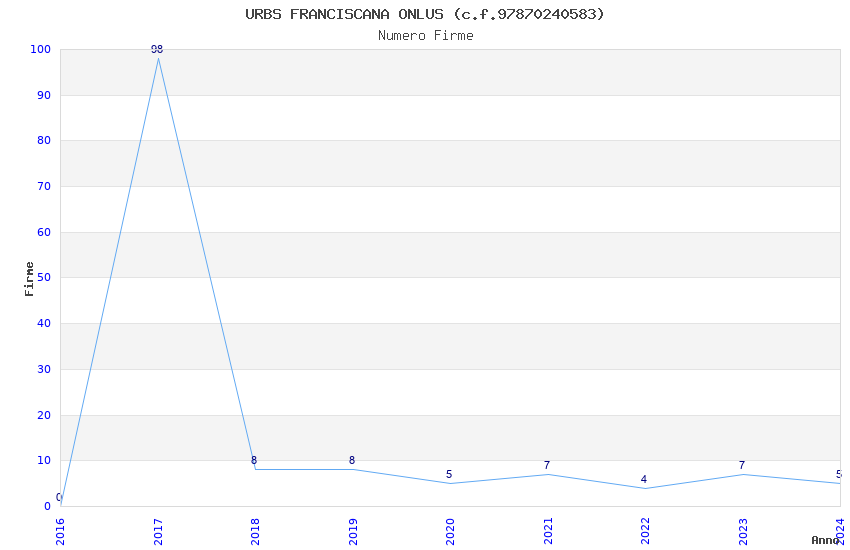Select the 2020 year label
Screen dimensions: 850x550
point(450,532)
